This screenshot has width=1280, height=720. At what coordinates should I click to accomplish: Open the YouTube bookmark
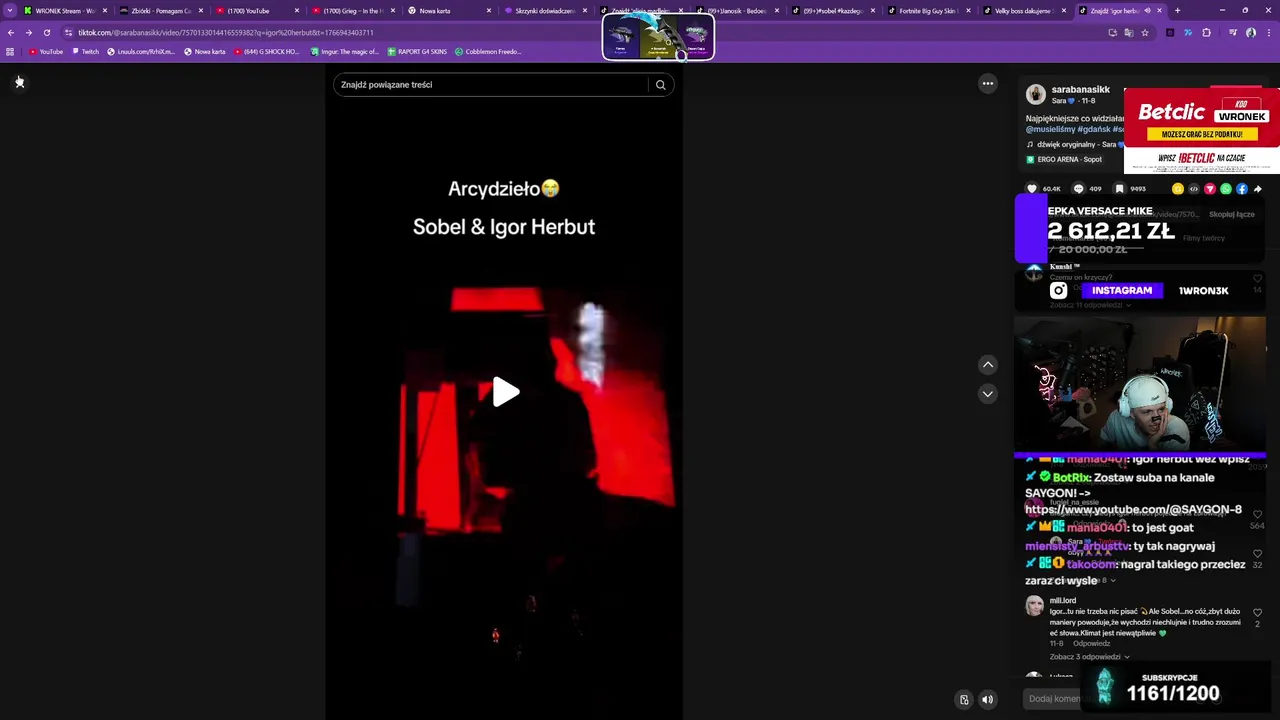coord(46,52)
